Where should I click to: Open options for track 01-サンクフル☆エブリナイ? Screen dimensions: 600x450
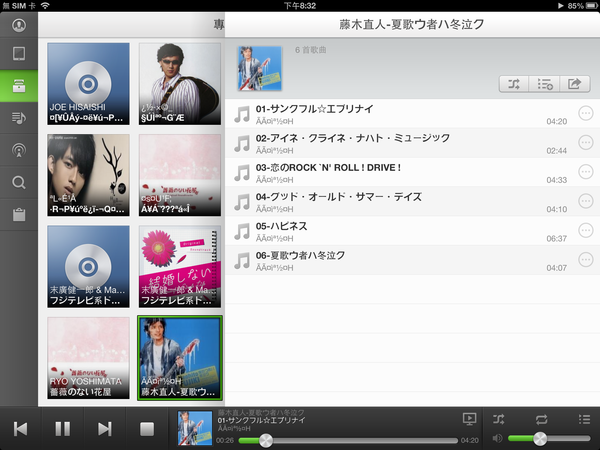(585, 113)
